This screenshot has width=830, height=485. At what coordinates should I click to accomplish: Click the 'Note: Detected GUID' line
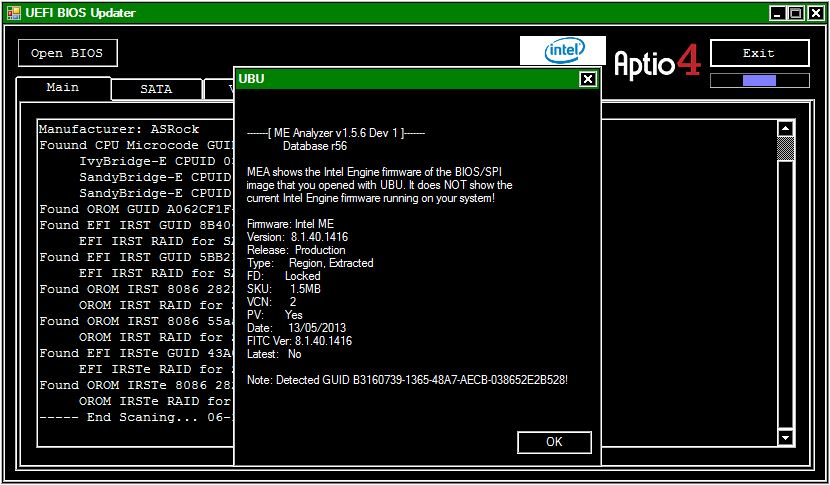(407, 380)
